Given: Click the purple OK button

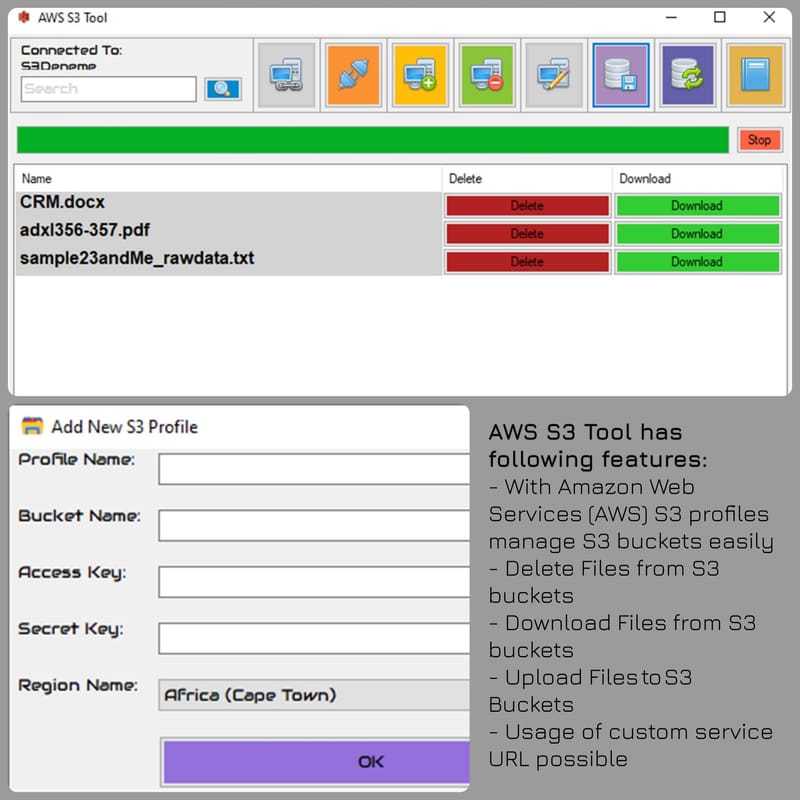Looking at the screenshot, I should pyautogui.click(x=316, y=762).
